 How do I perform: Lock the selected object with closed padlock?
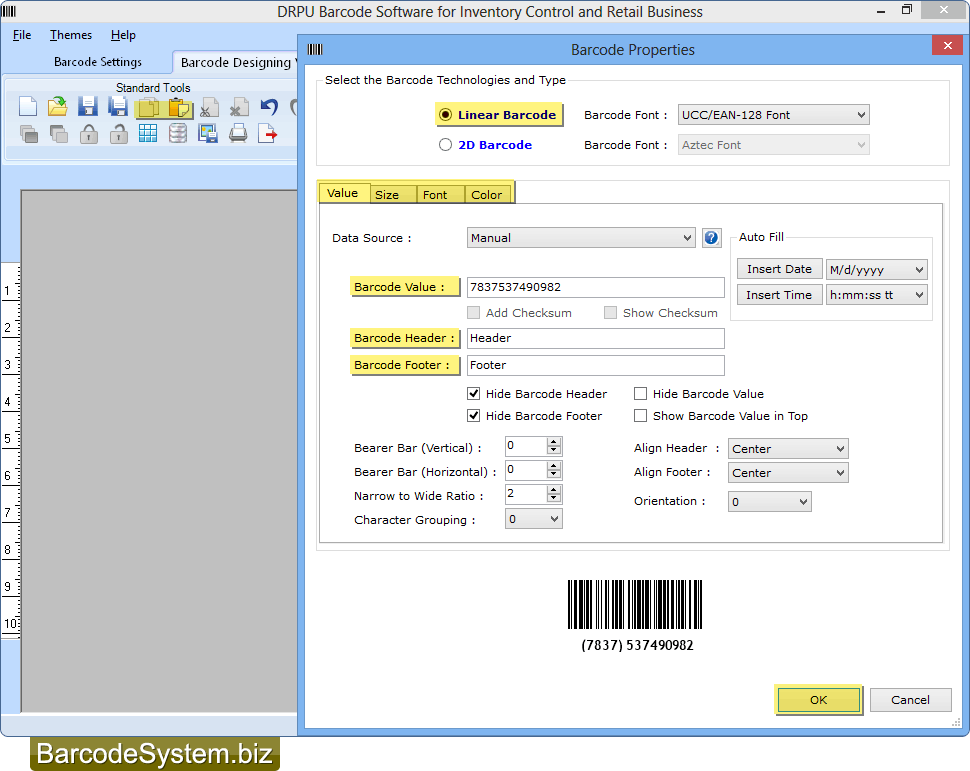[x=88, y=134]
